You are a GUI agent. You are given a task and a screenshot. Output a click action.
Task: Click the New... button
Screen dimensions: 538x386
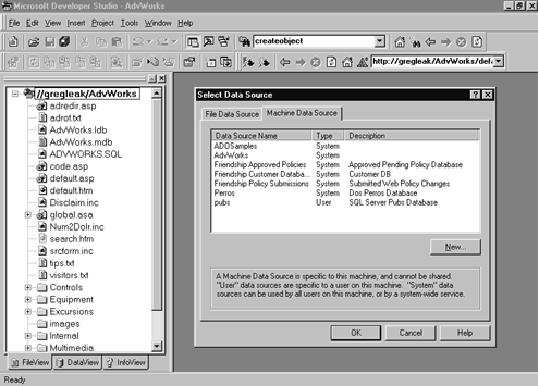coord(455,247)
